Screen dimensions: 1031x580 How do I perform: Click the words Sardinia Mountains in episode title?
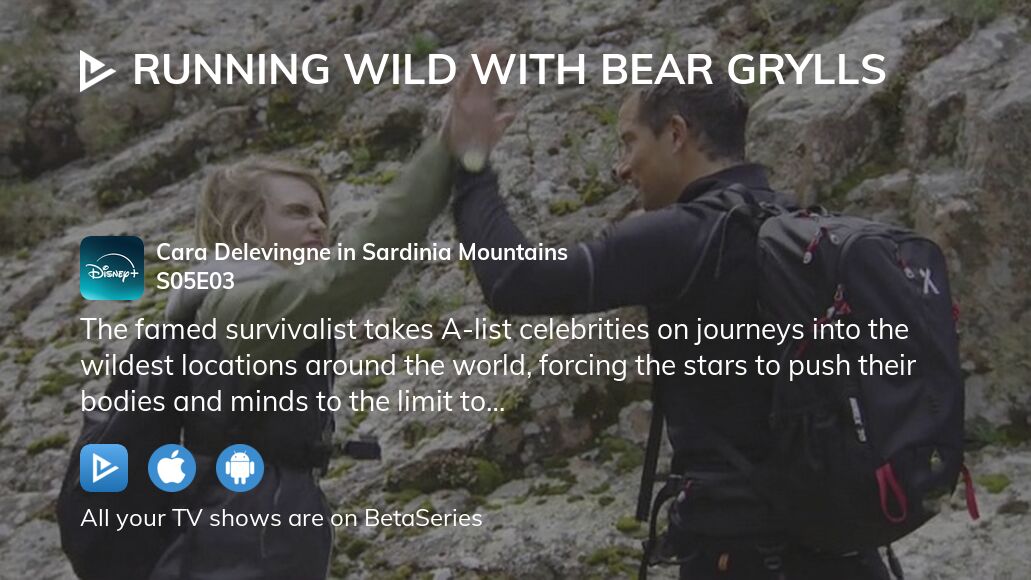click(x=465, y=253)
